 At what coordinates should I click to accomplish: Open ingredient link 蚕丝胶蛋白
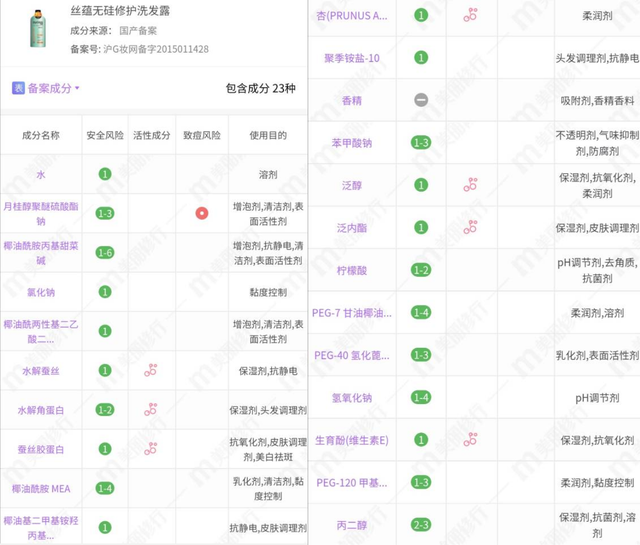(41, 449)
